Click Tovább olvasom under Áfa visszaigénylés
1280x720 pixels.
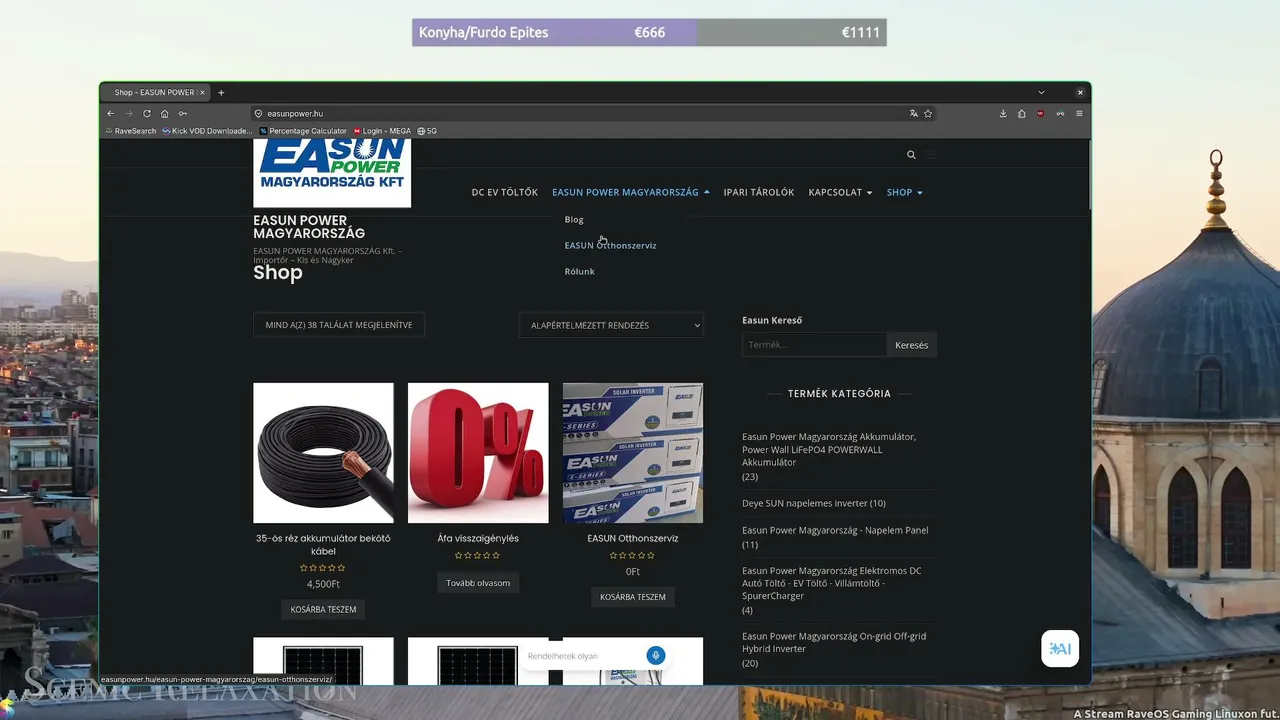tap(478, 583)
